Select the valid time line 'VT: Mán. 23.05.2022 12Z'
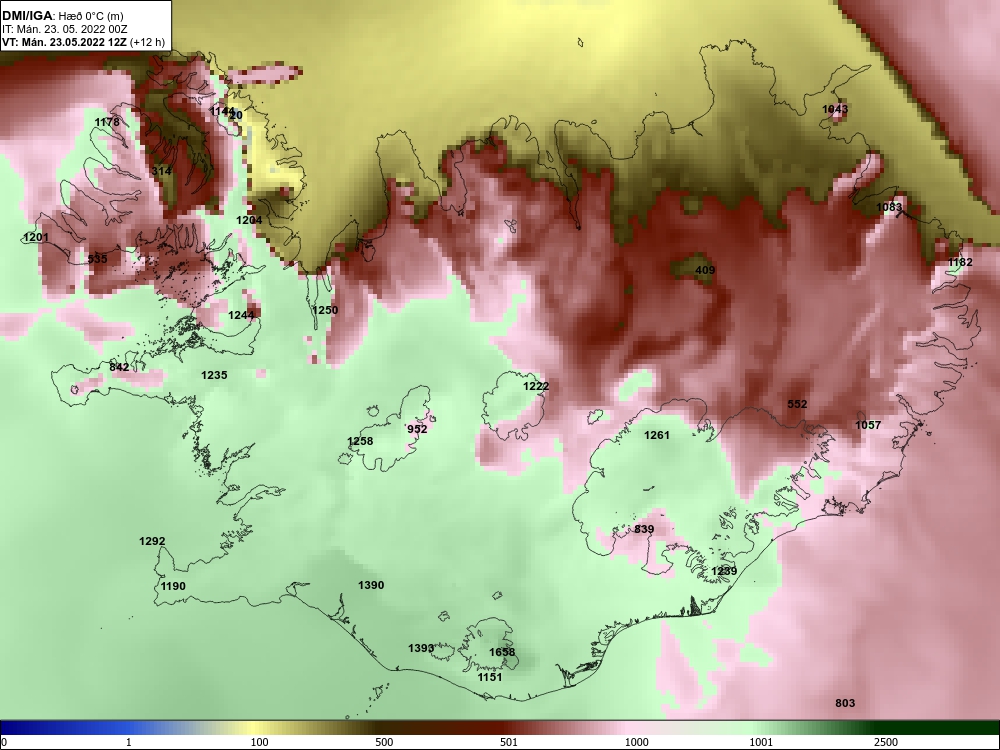This screenshot has width=1000, height=750. pyautogui.click(x=64, y=42)
